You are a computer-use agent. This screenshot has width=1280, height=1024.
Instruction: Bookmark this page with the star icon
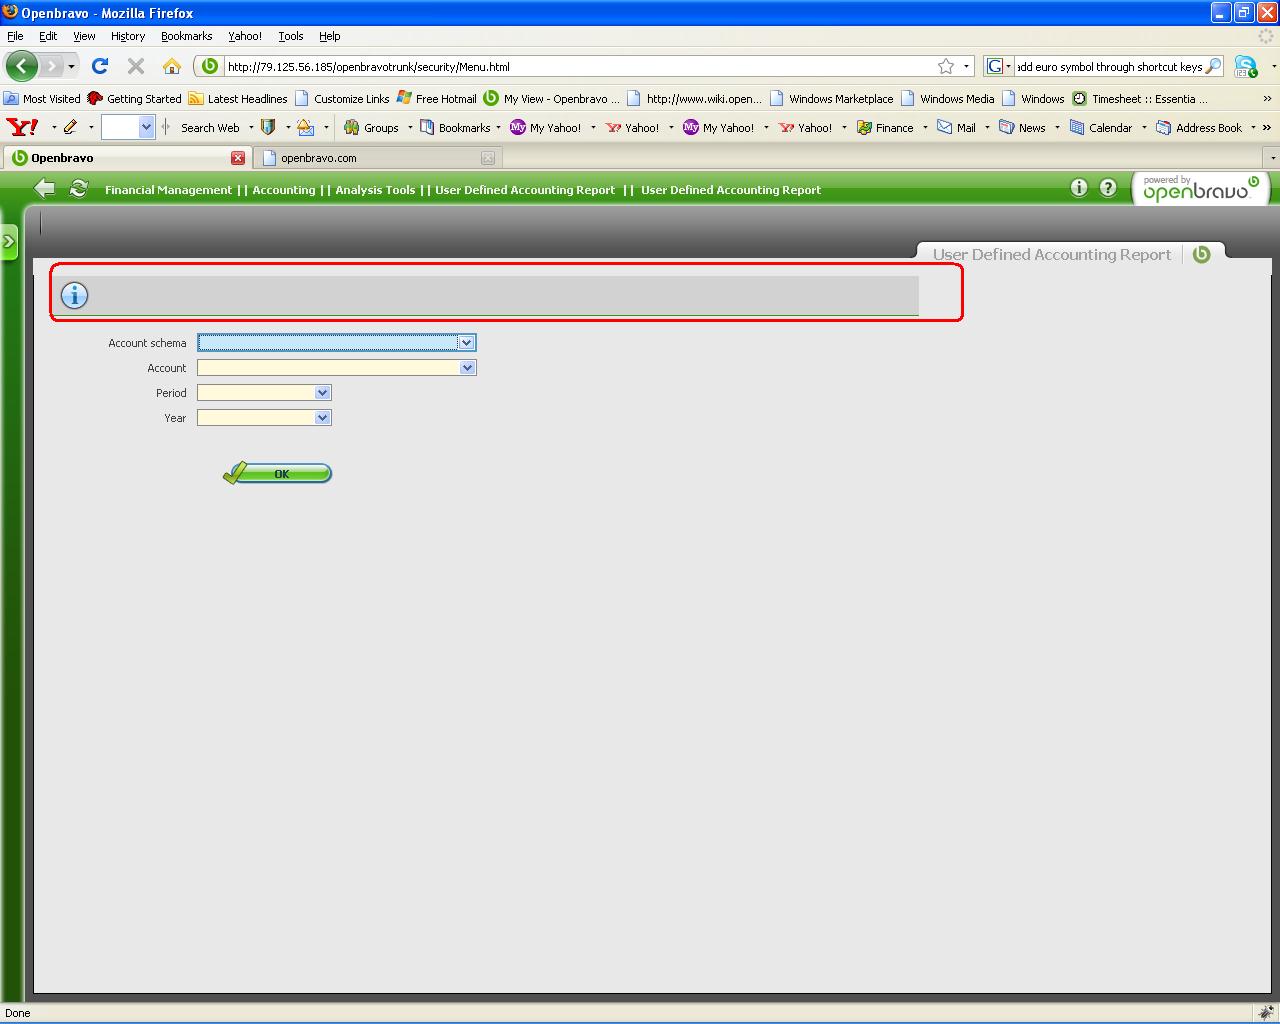[946, 66]
